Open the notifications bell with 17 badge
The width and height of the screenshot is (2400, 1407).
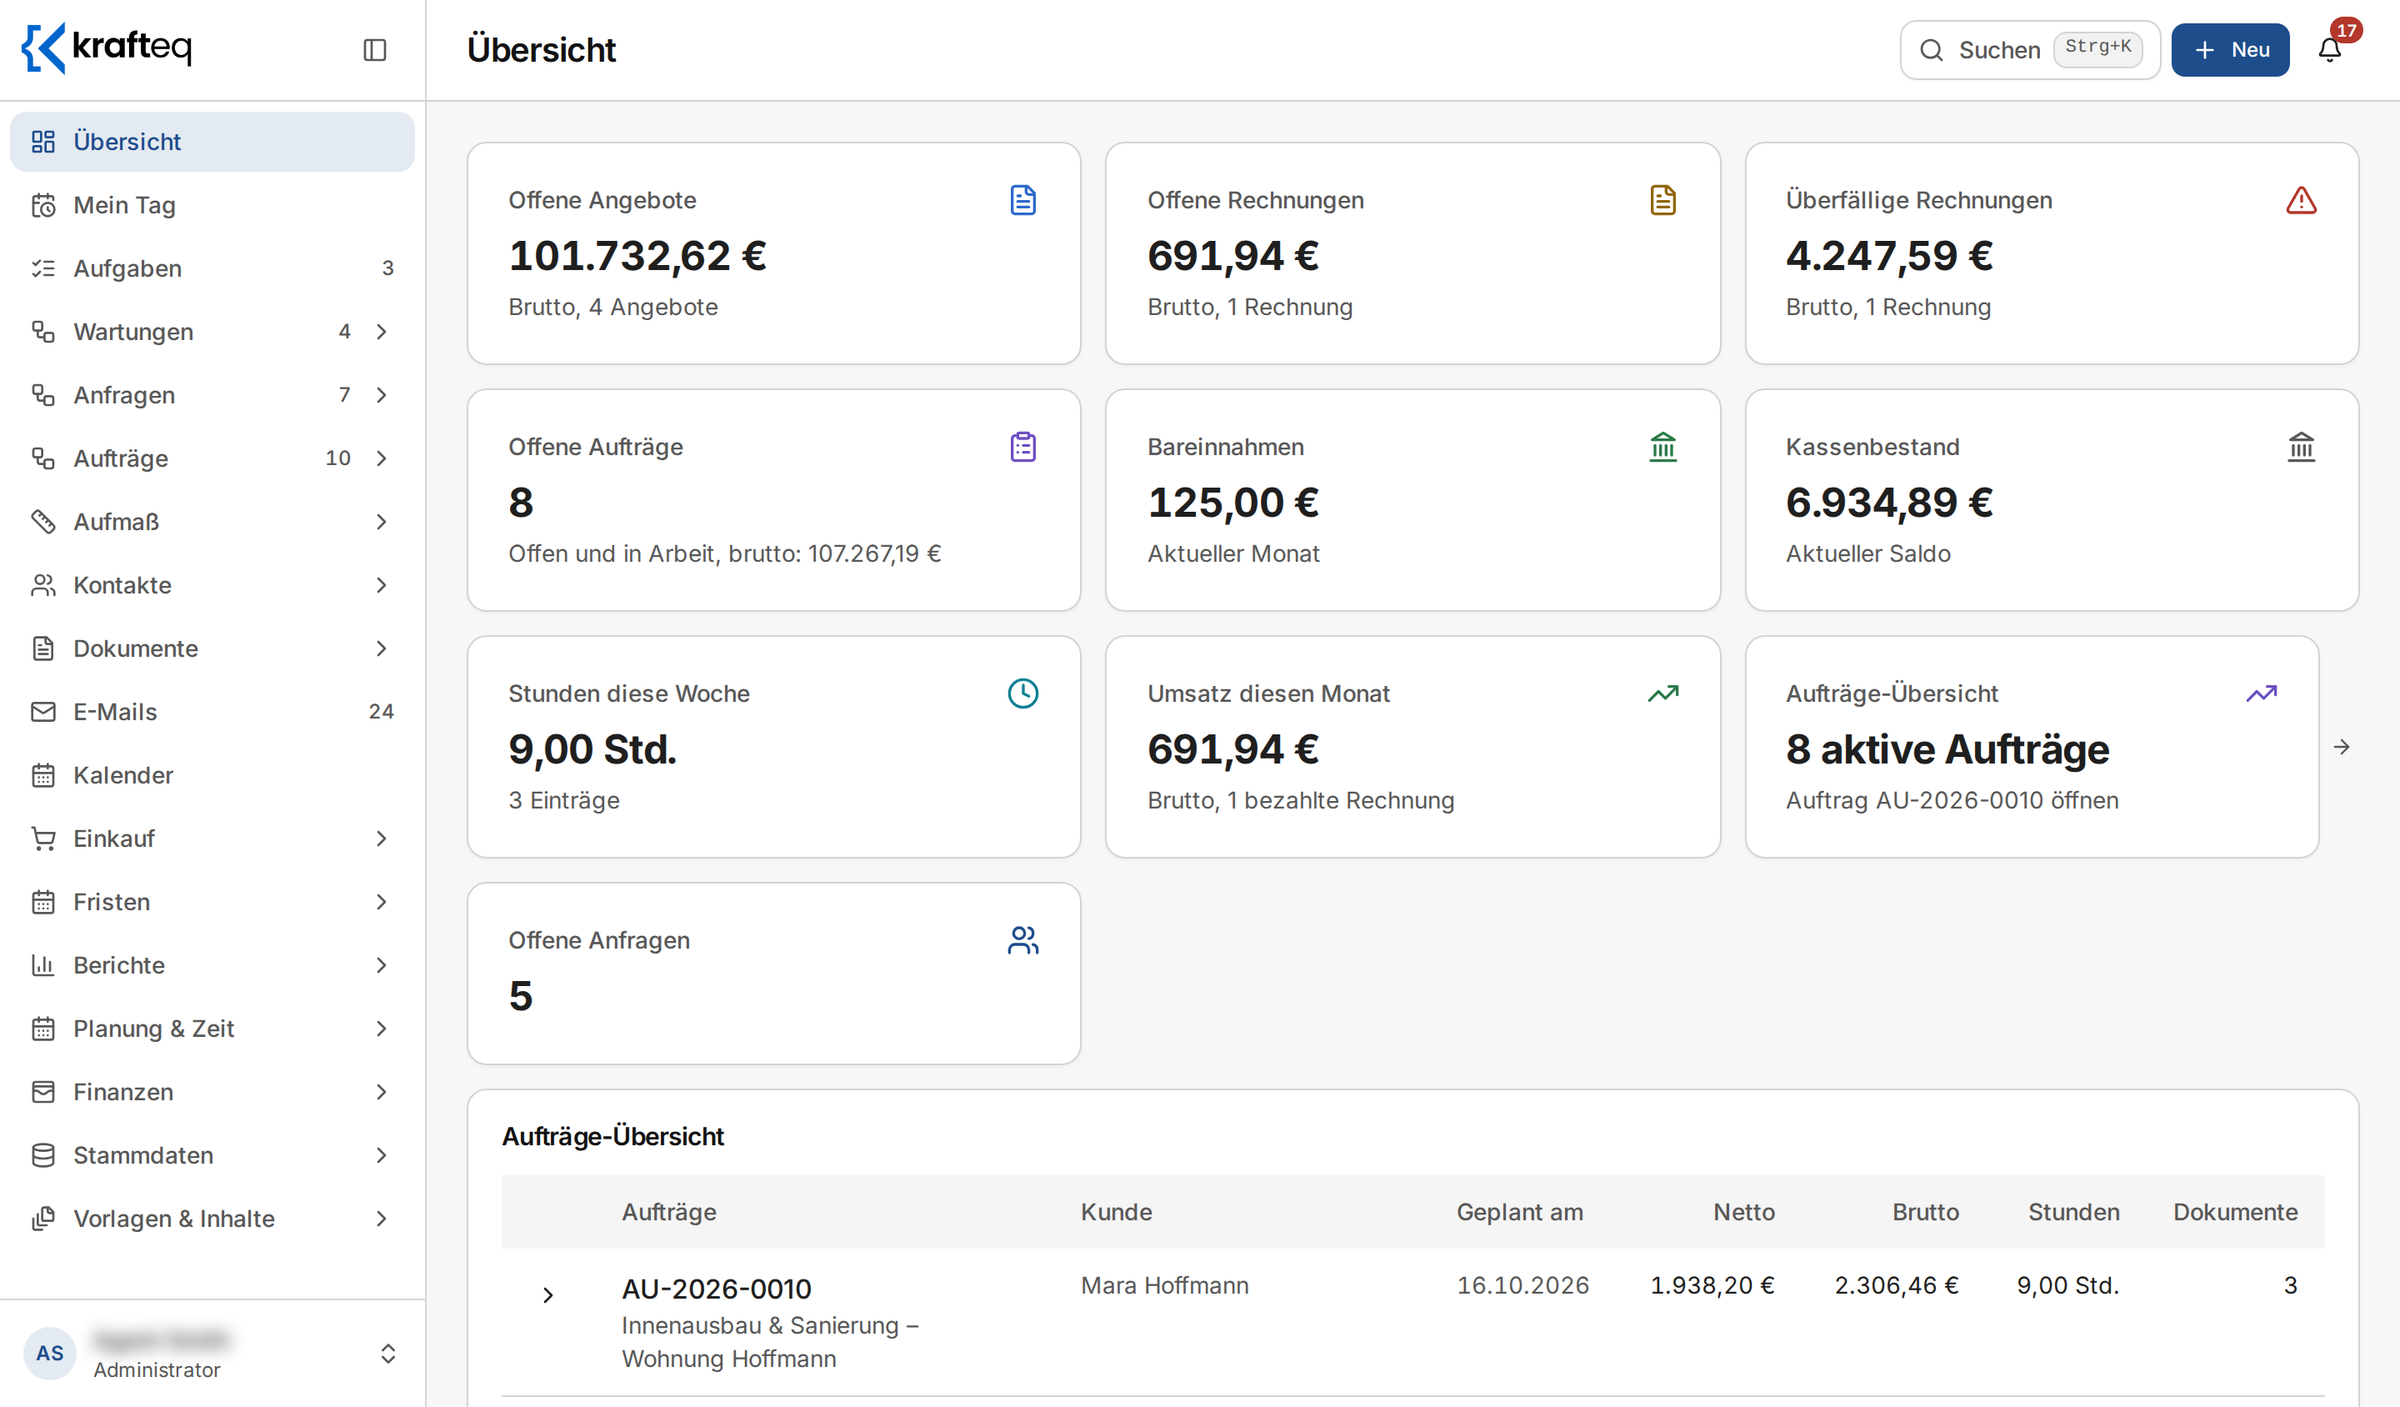point(2330,50)
